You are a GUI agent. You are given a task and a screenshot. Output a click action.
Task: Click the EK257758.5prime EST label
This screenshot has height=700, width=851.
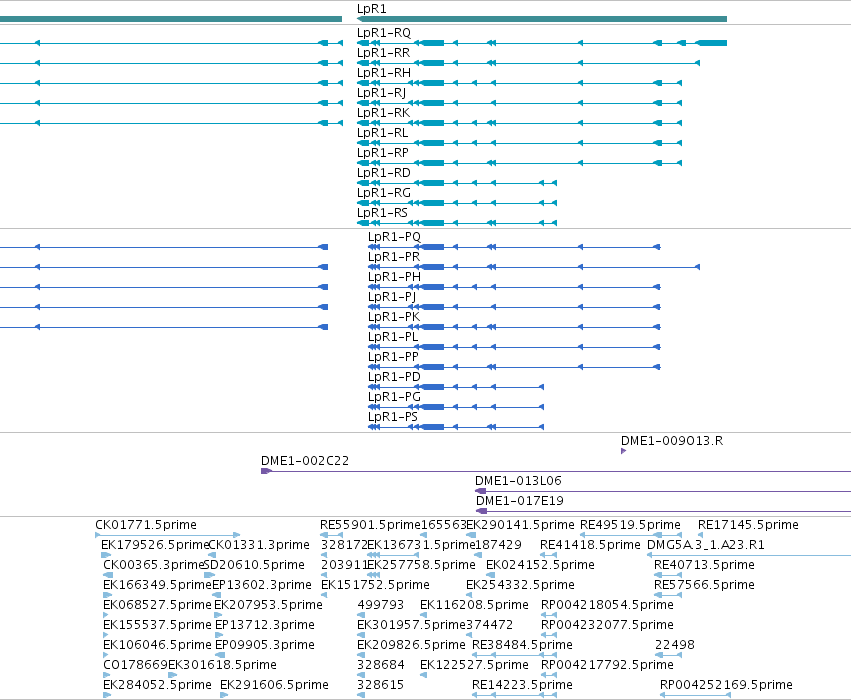coord(422,565)
